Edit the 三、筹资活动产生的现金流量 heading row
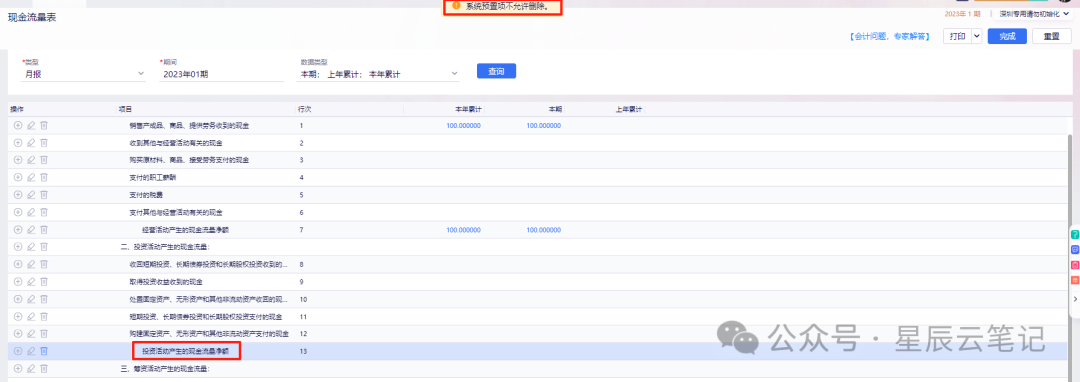This screenshot has height=382, width=1080. (31, 368)
